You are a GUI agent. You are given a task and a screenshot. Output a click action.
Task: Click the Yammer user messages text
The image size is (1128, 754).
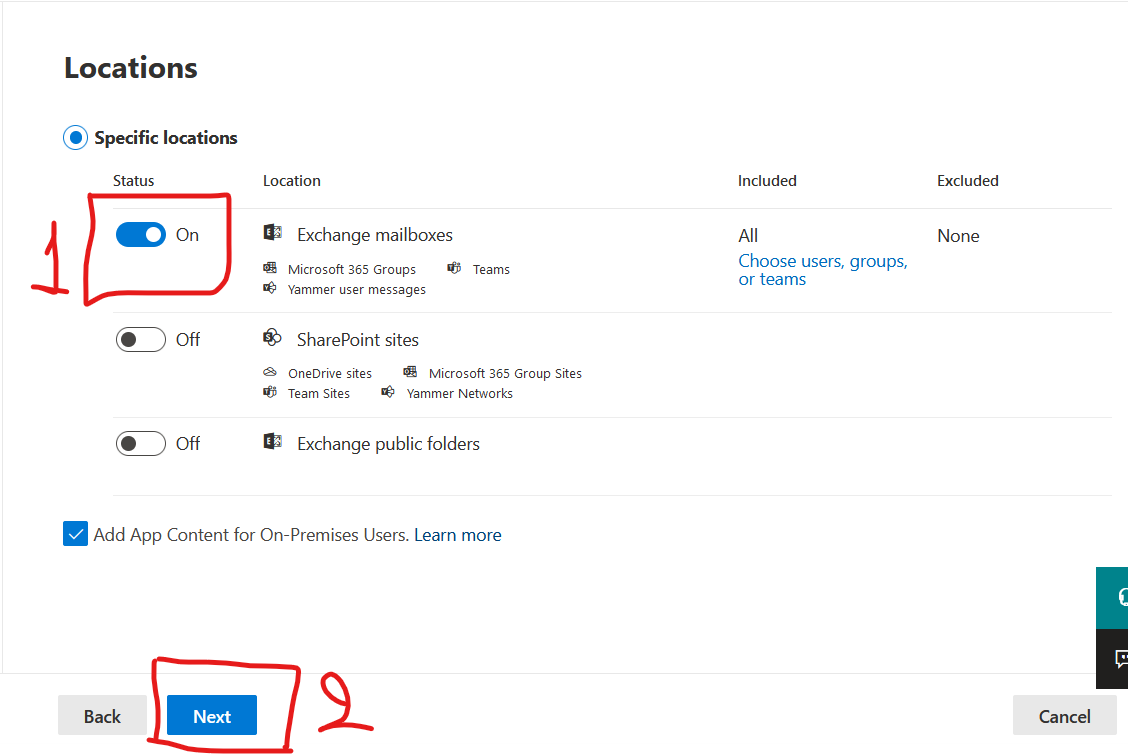(357, 290)
